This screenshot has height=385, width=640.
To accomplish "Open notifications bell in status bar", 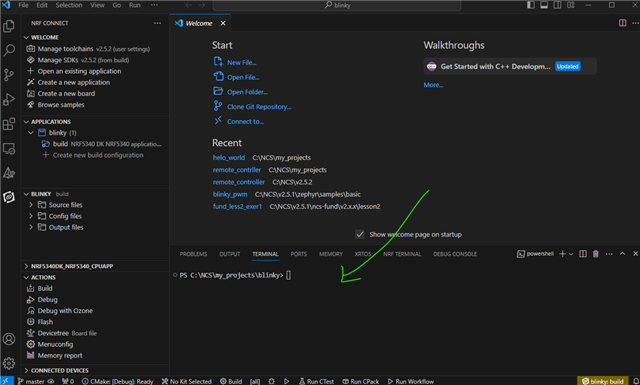I will [x=635, y=381].
